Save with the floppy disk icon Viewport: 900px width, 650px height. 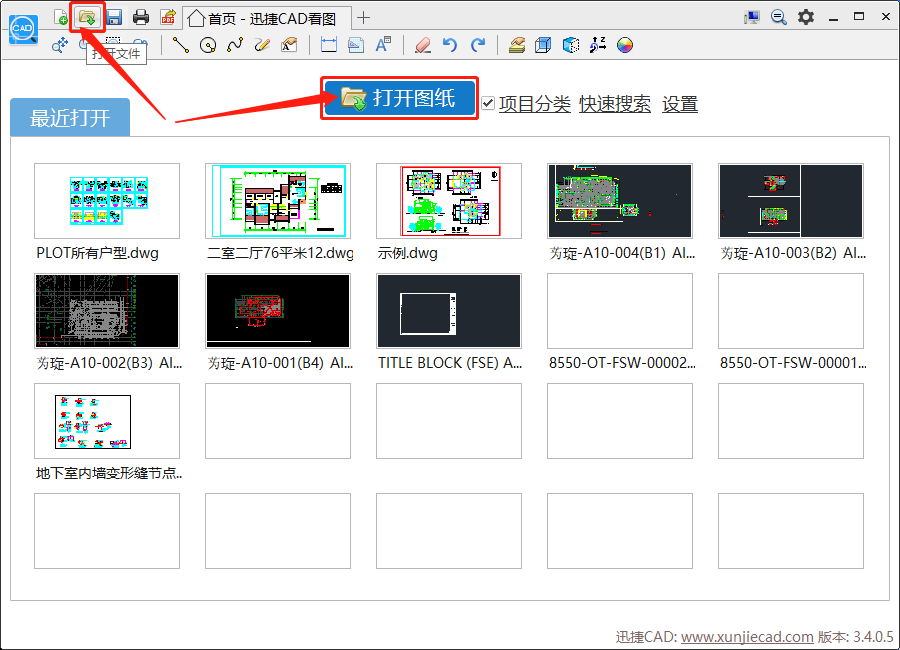(114, 17)
